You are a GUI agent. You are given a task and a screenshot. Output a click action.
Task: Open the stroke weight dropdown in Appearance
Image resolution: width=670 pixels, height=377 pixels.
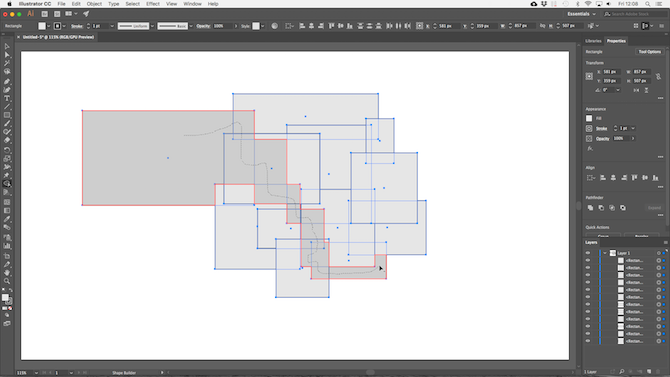[x=633, y=128]
